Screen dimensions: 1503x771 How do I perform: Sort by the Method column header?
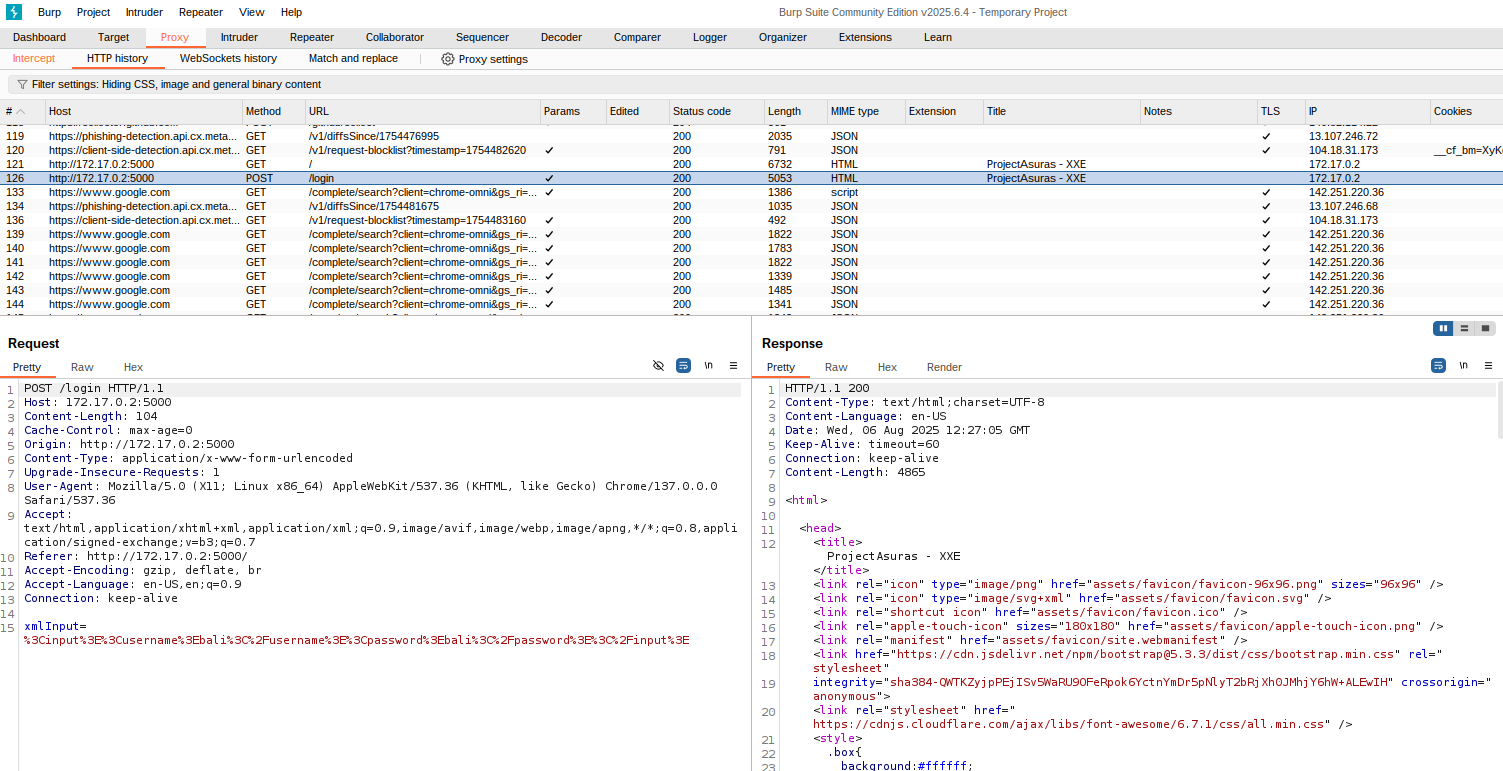tap(274, 111)
